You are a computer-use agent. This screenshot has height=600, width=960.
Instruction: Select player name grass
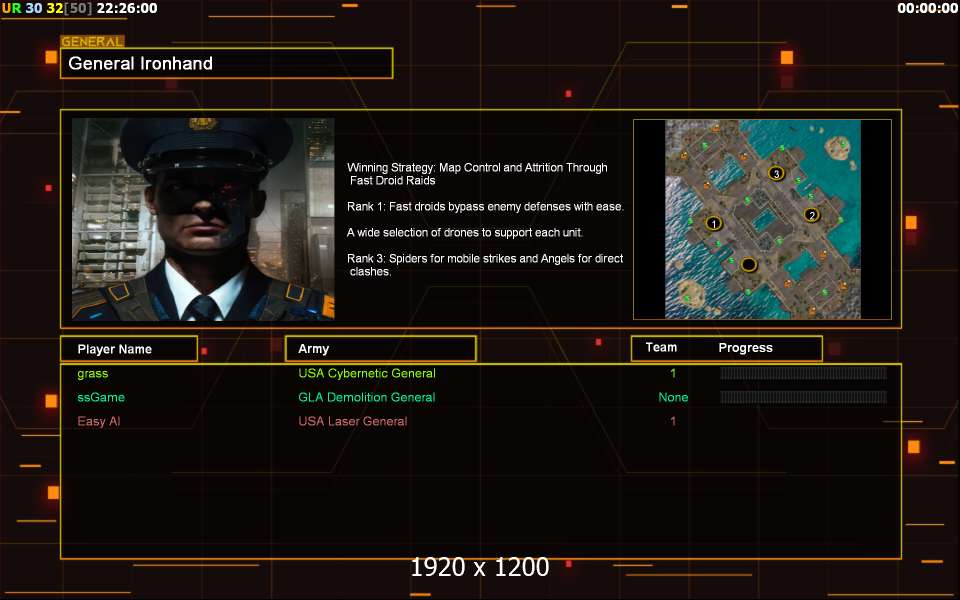[92, 373]
